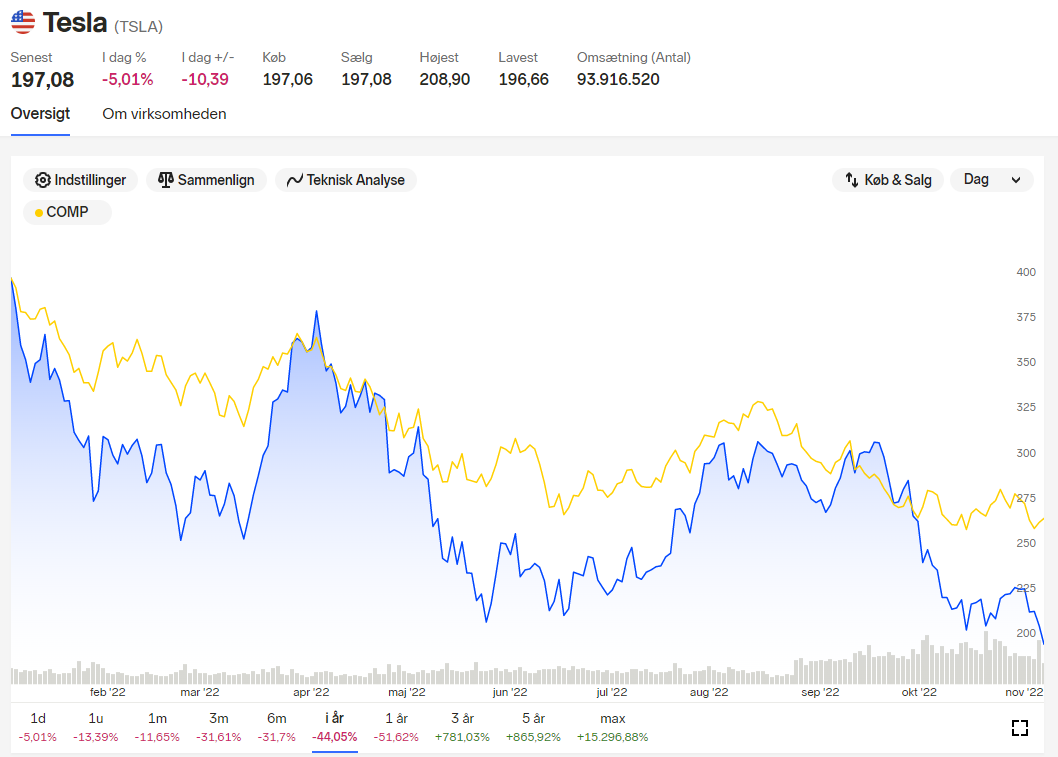Click the Dag dropdown chevron arrow

[1015, 180]
